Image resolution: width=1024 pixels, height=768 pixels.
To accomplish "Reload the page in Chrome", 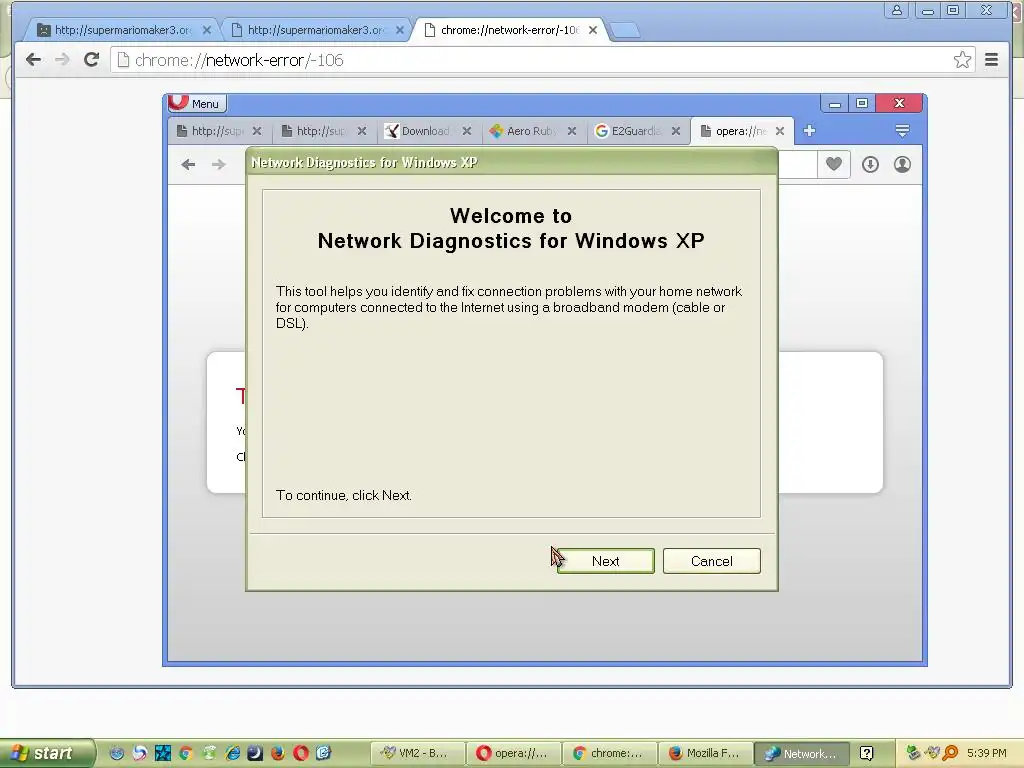I will coord(91,60).
